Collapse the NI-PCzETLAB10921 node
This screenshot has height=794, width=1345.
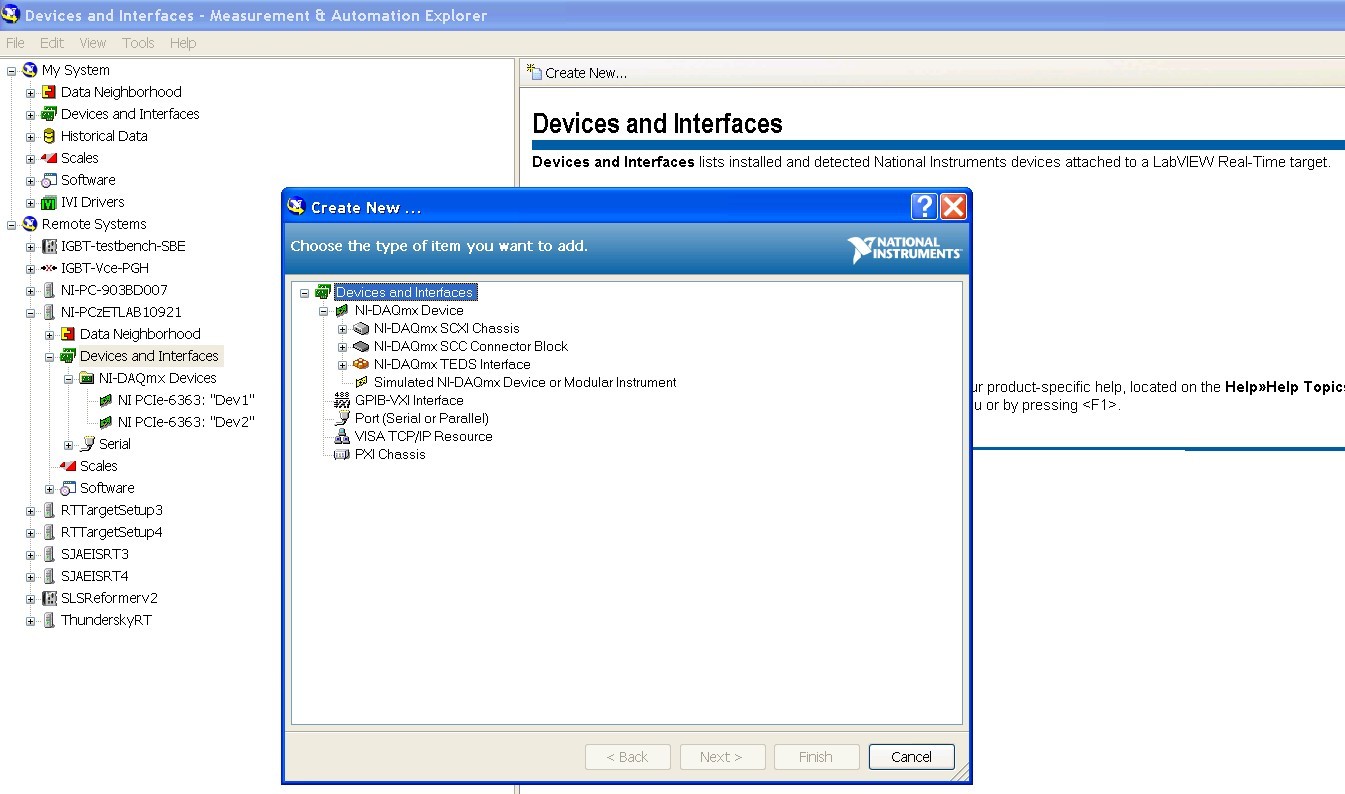click(30, 312)
